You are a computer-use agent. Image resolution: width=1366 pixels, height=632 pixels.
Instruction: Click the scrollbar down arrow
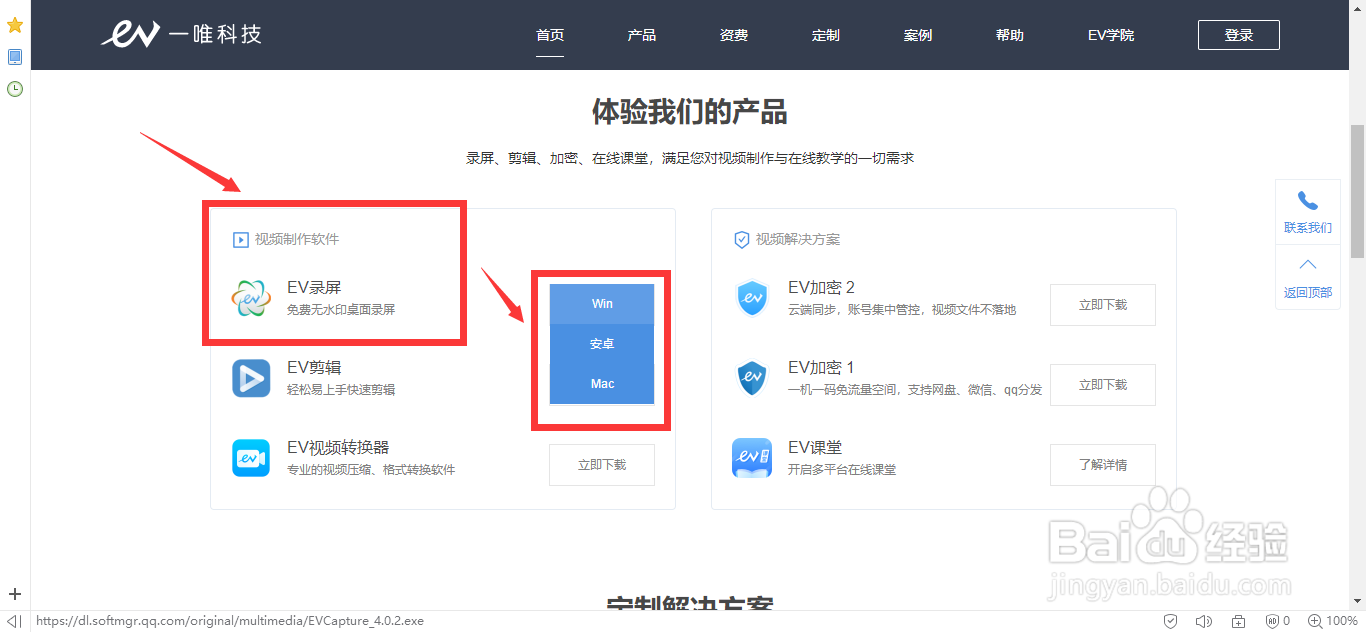pyautogui.click(x=1357, y=602)
